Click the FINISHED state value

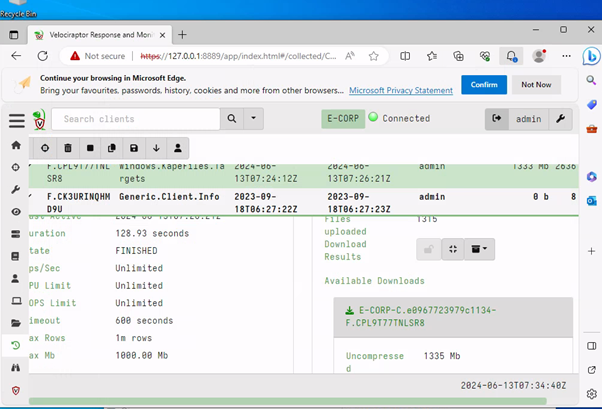click(136, 251)
